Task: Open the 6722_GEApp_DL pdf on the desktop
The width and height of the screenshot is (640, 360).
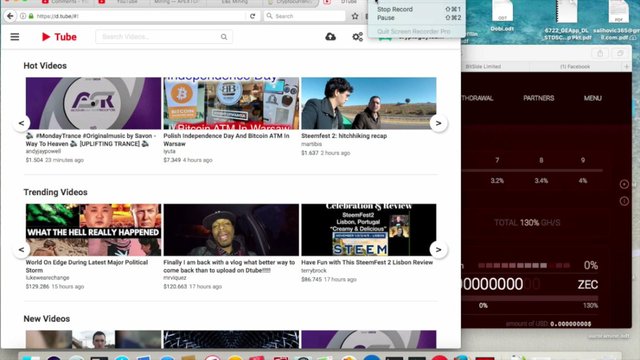Action: [x=567, y=20]
